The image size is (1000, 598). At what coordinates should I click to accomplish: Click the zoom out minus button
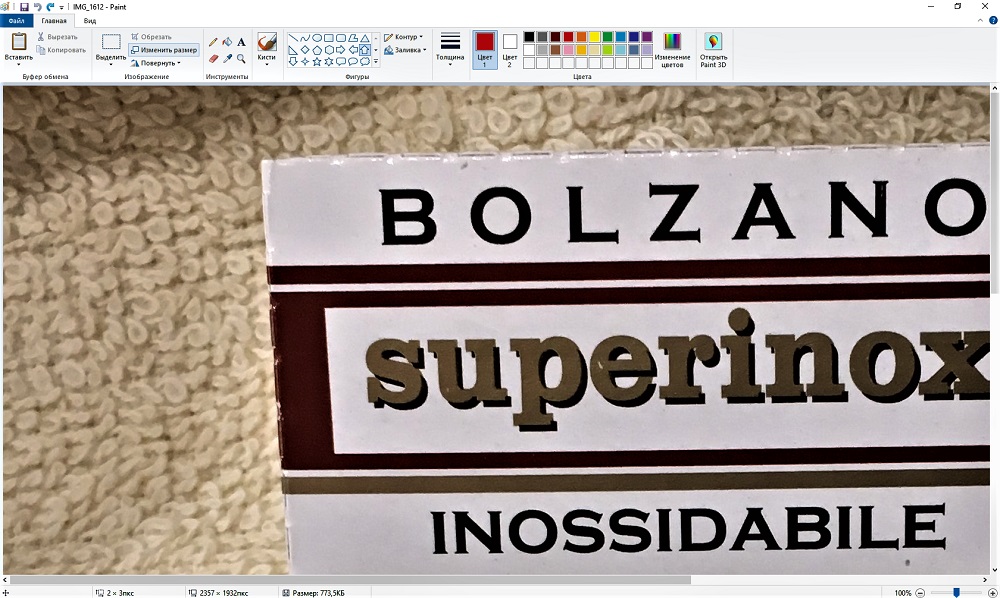[x=920, y=593]
